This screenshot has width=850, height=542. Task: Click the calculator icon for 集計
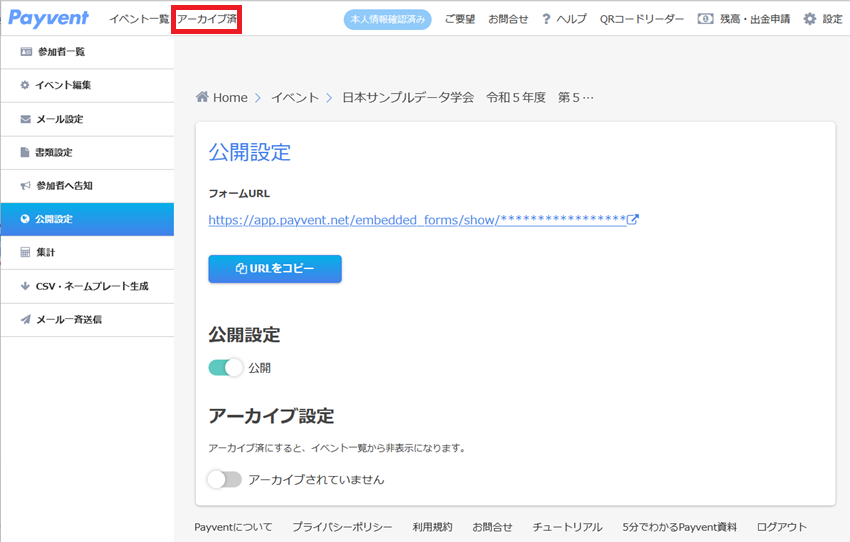25,252
